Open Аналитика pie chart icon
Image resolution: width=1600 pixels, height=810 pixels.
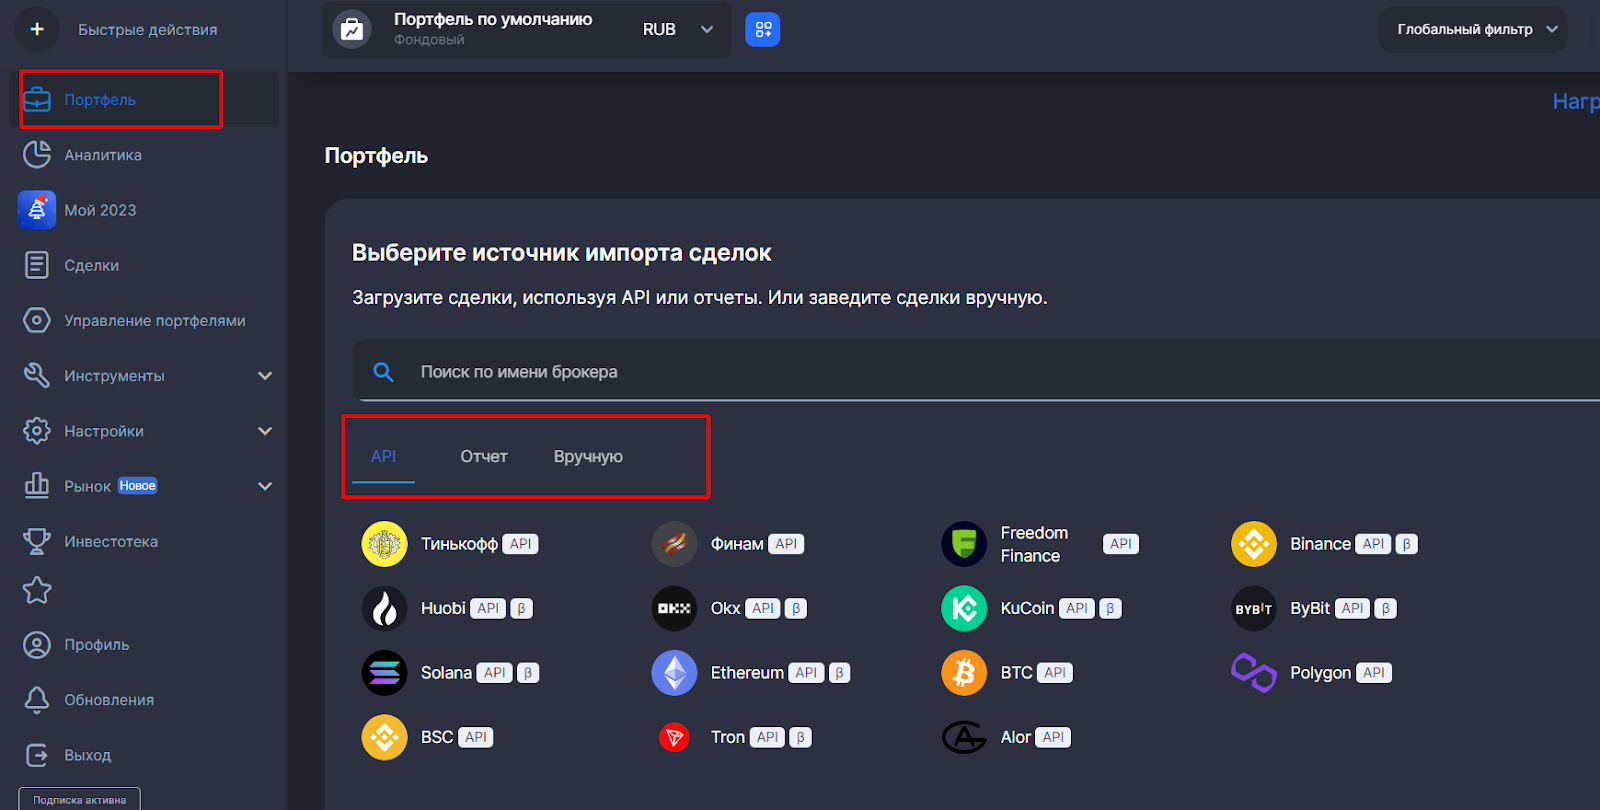pyautogui.click(x=37, y=155)
